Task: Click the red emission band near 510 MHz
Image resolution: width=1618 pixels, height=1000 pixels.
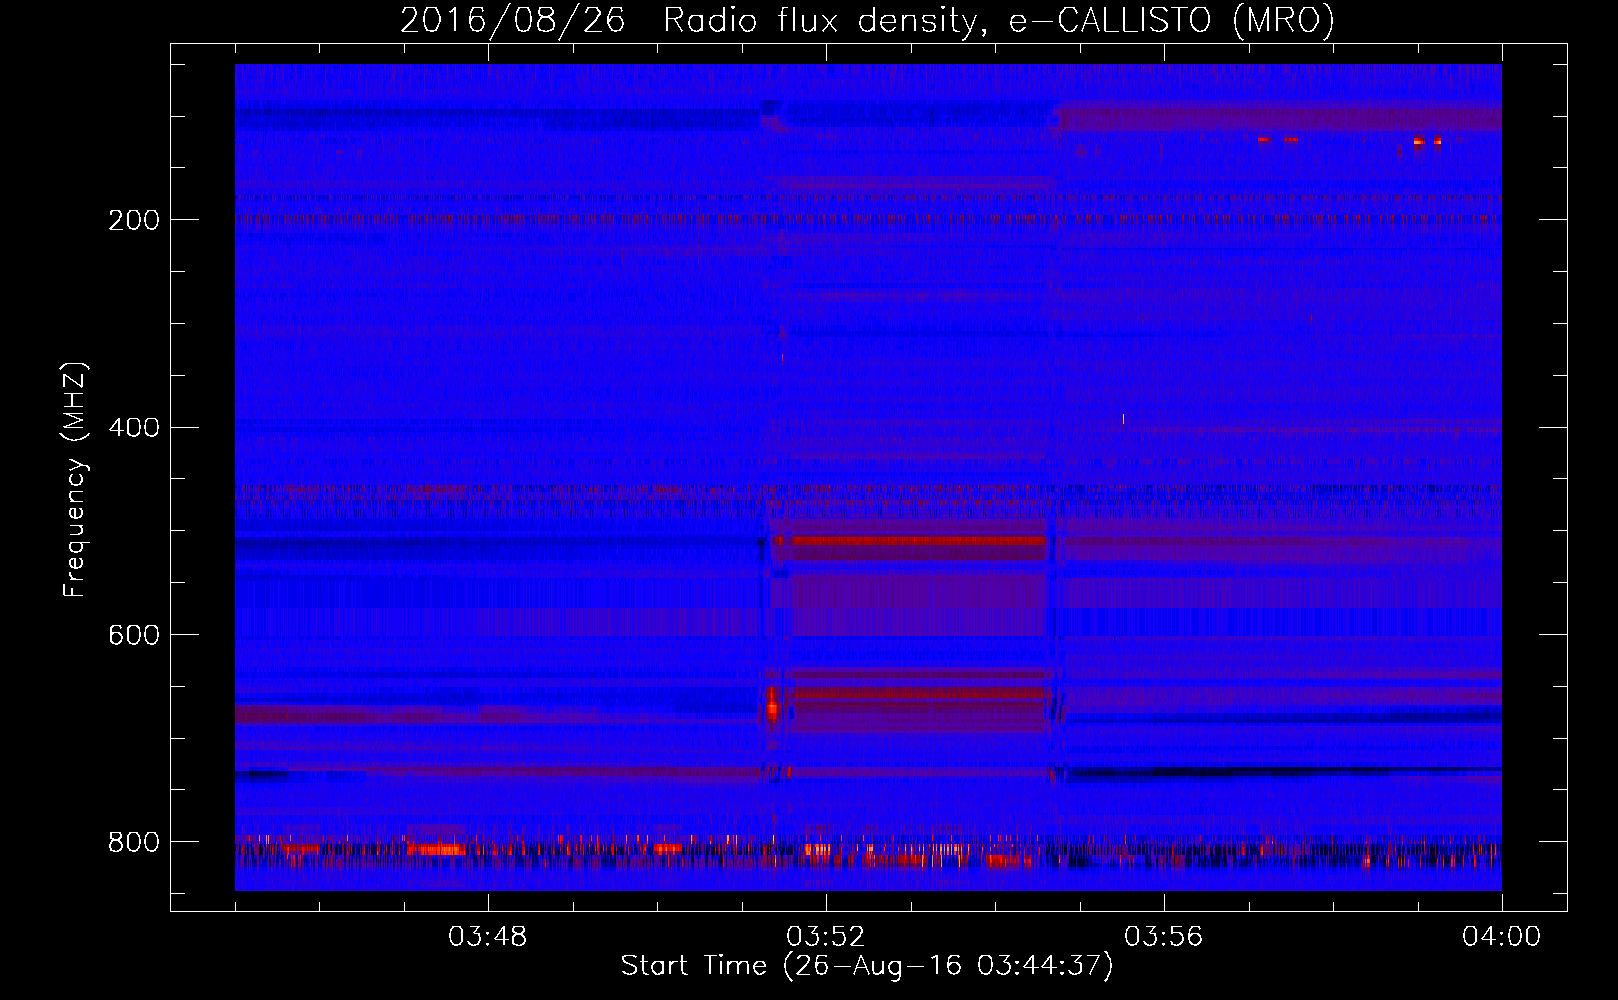Action: tap(918, 542)
